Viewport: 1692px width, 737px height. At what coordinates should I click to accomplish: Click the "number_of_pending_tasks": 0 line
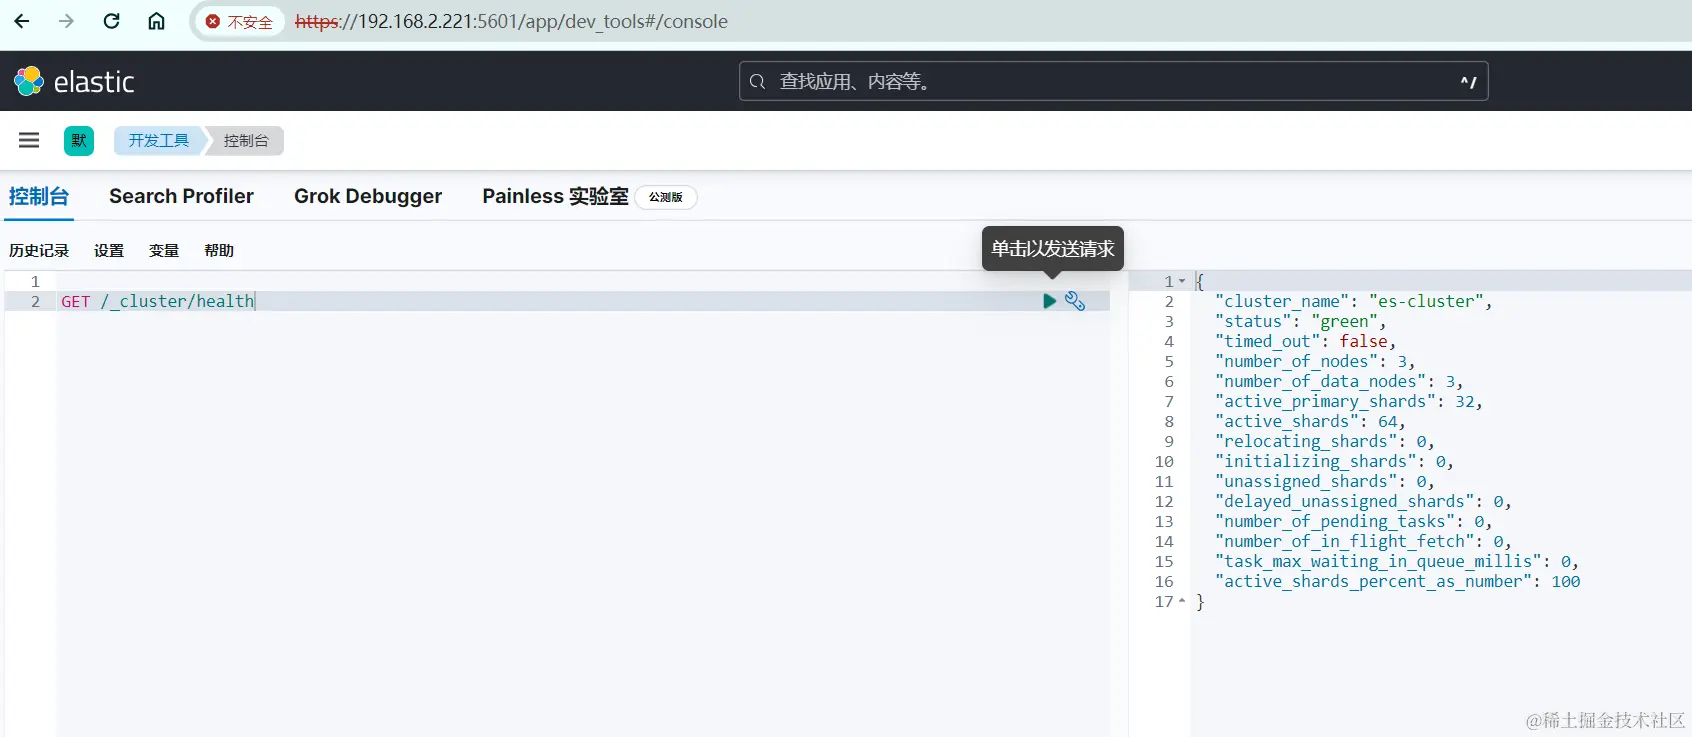pos(1353,521)
